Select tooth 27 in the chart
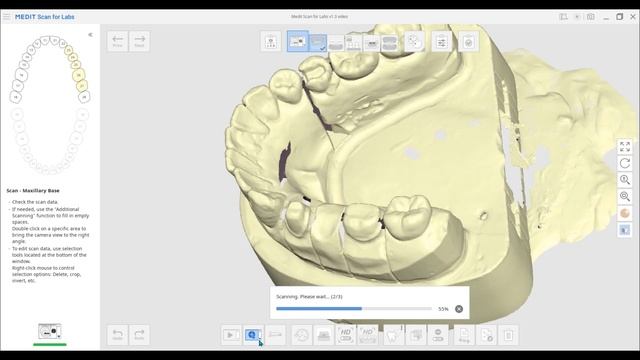640x360 pixels. click(82, 86)
